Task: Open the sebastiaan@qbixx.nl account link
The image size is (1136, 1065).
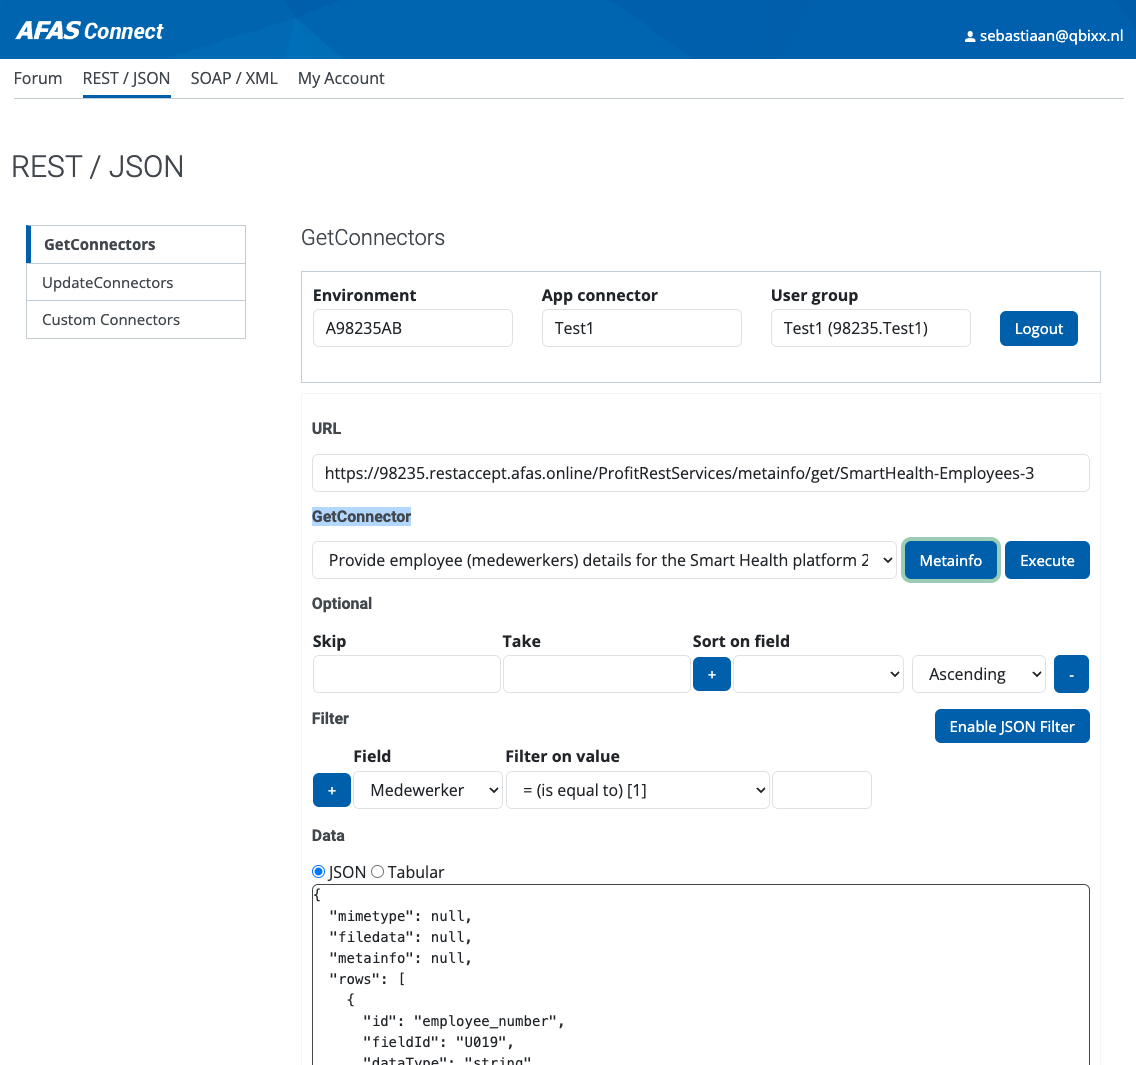Action: point(1051,36)
